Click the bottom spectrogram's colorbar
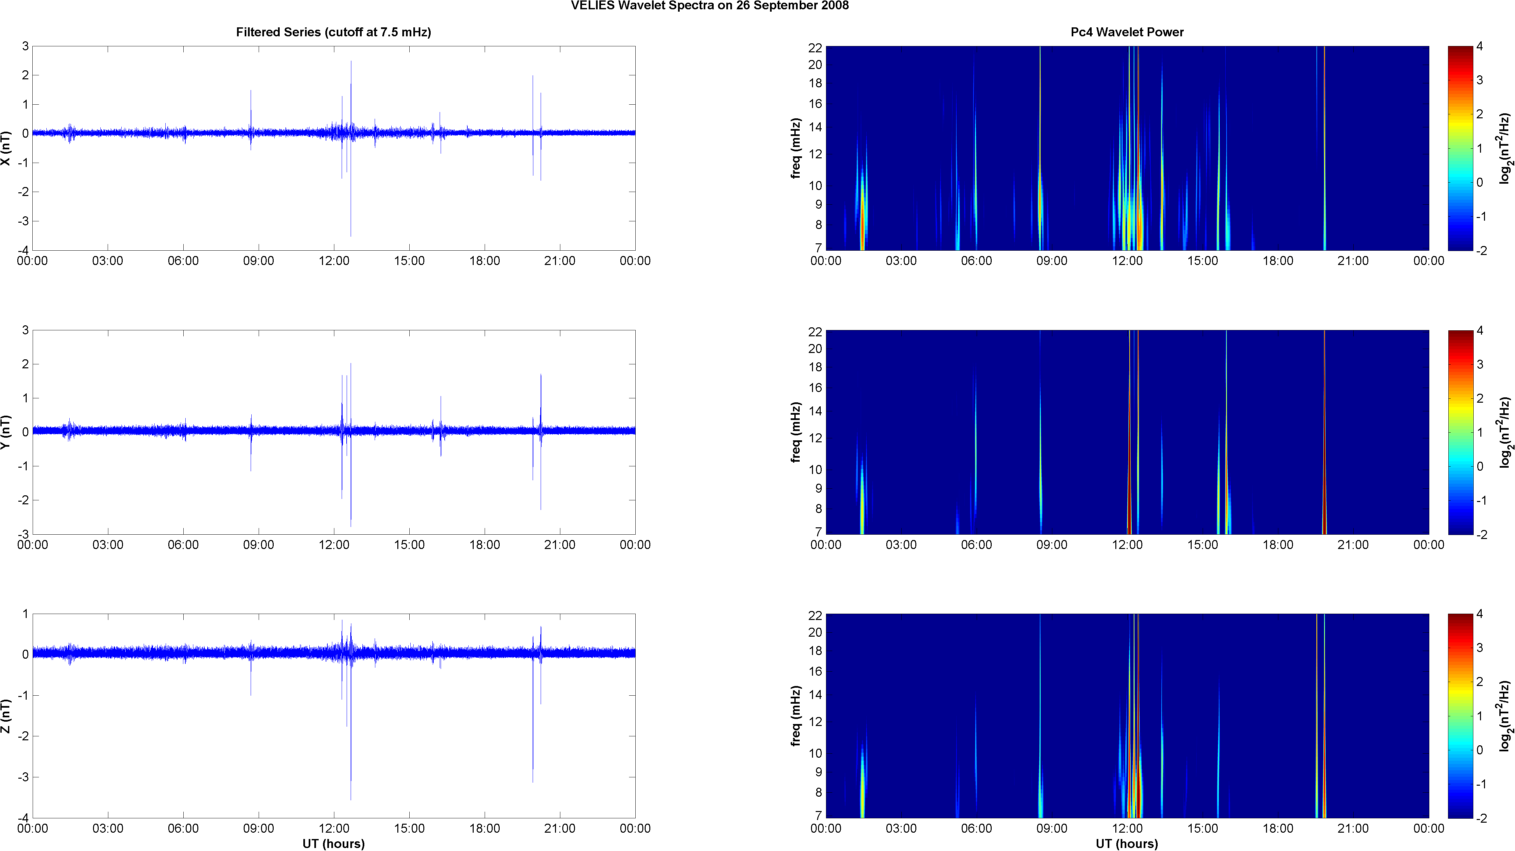Viewport: 1515px width, 851px height. pos(1459,716)
